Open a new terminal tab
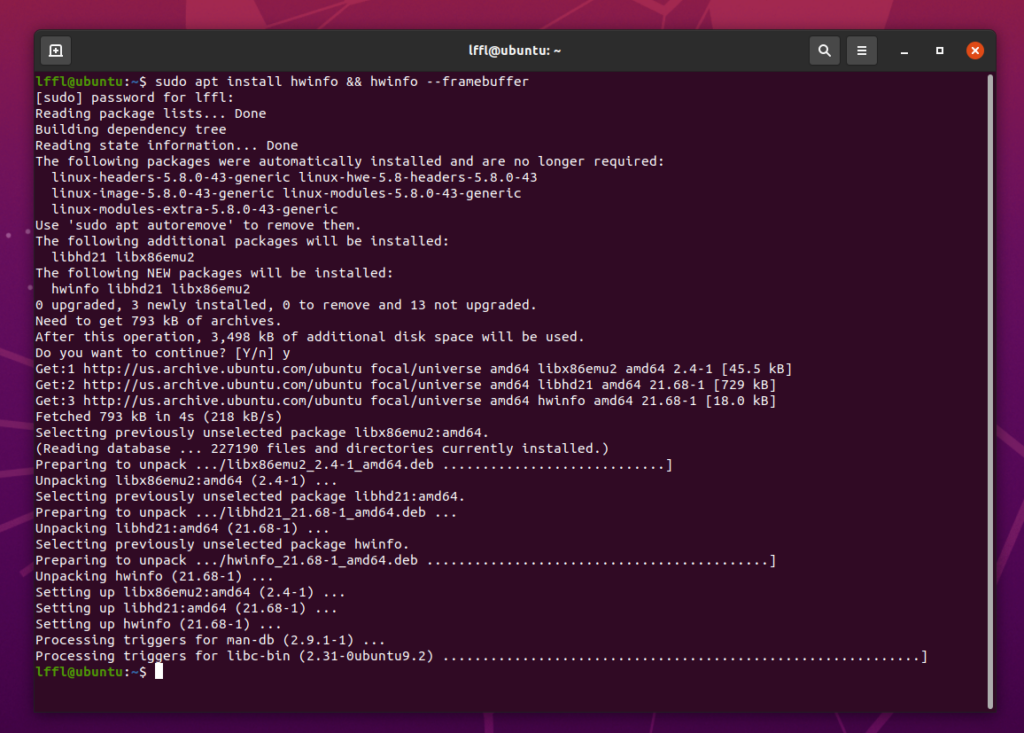This screenshot has height=733, width=1024. (55, 50)
